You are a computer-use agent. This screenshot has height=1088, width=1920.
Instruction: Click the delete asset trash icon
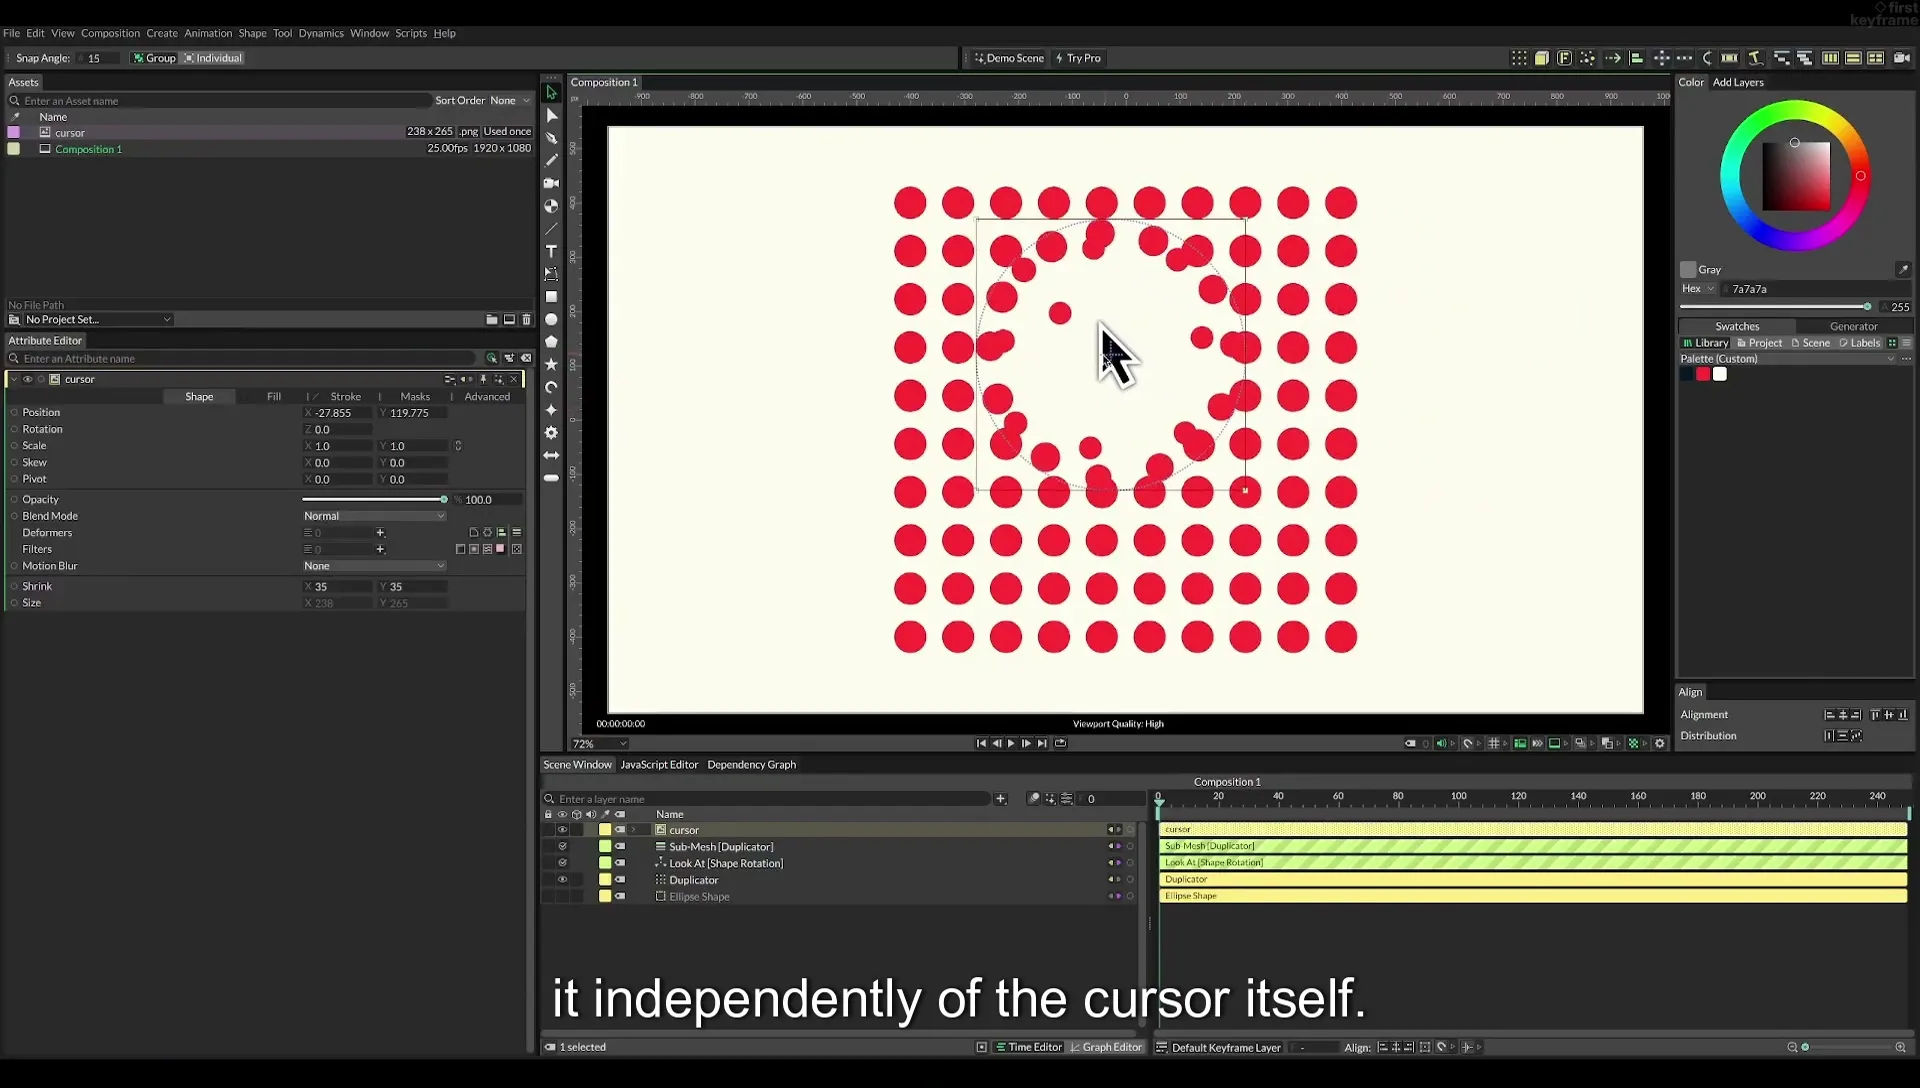pos(527,319)
